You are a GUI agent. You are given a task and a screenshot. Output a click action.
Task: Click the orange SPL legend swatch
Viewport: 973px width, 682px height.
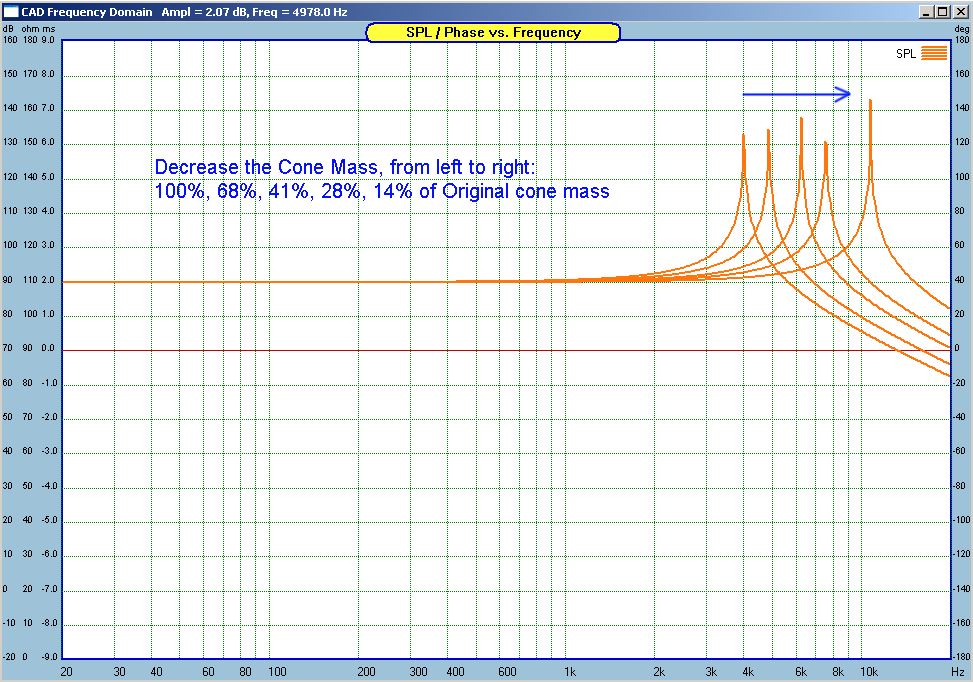pyautogui.click(x=933, y=54)
